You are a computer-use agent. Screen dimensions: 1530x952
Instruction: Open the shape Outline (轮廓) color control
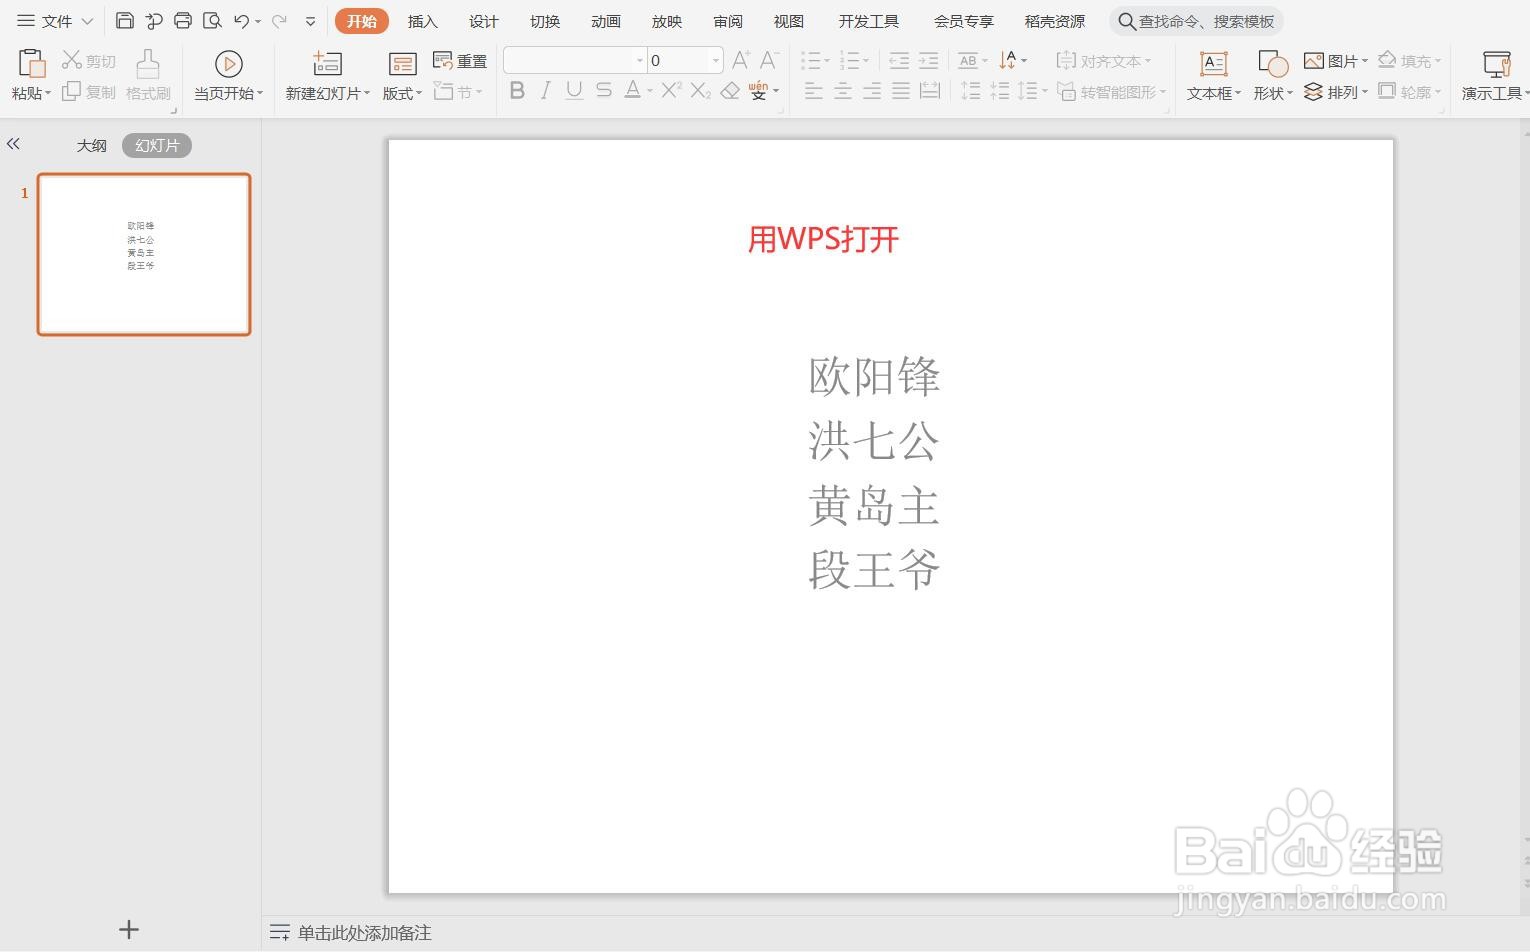(1409, 92)
